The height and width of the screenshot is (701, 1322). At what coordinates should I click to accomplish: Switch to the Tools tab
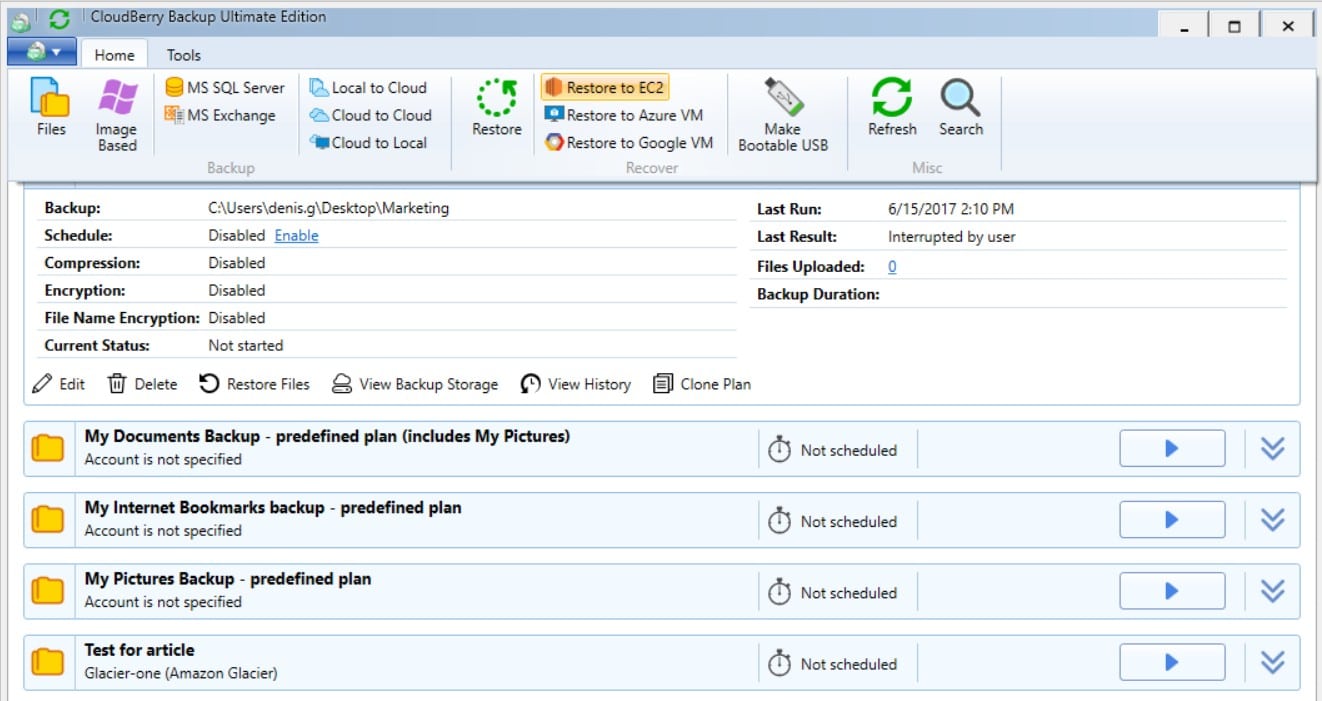(x=183, y=54)
